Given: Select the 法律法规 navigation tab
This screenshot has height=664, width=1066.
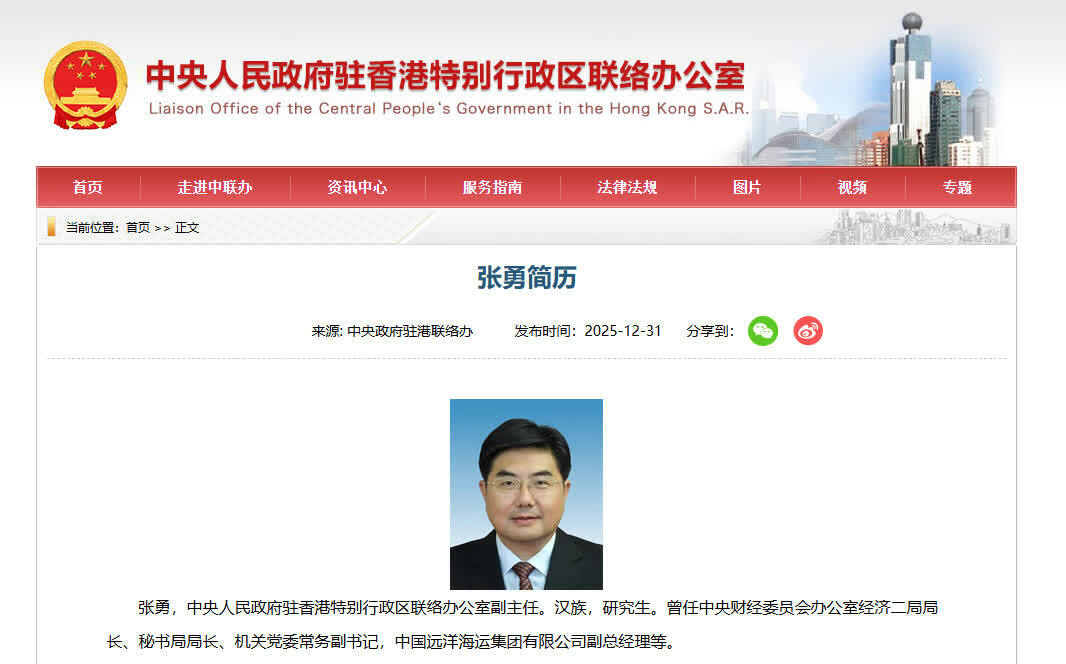Looking at the screenshot, I should point(627,188).
